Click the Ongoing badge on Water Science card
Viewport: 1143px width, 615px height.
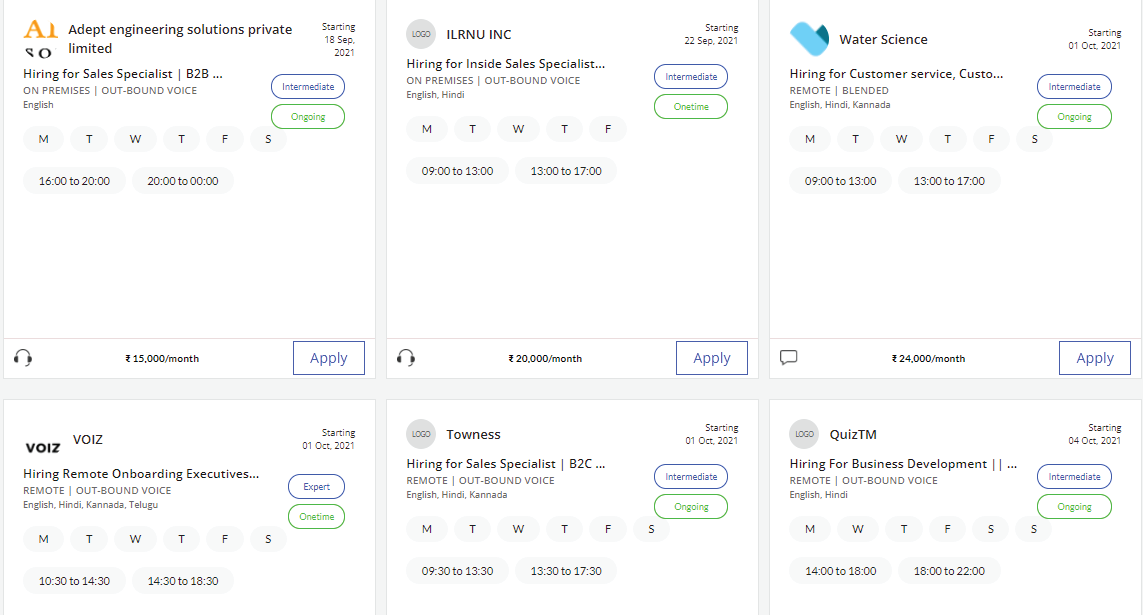click(x=1074, y=117)
